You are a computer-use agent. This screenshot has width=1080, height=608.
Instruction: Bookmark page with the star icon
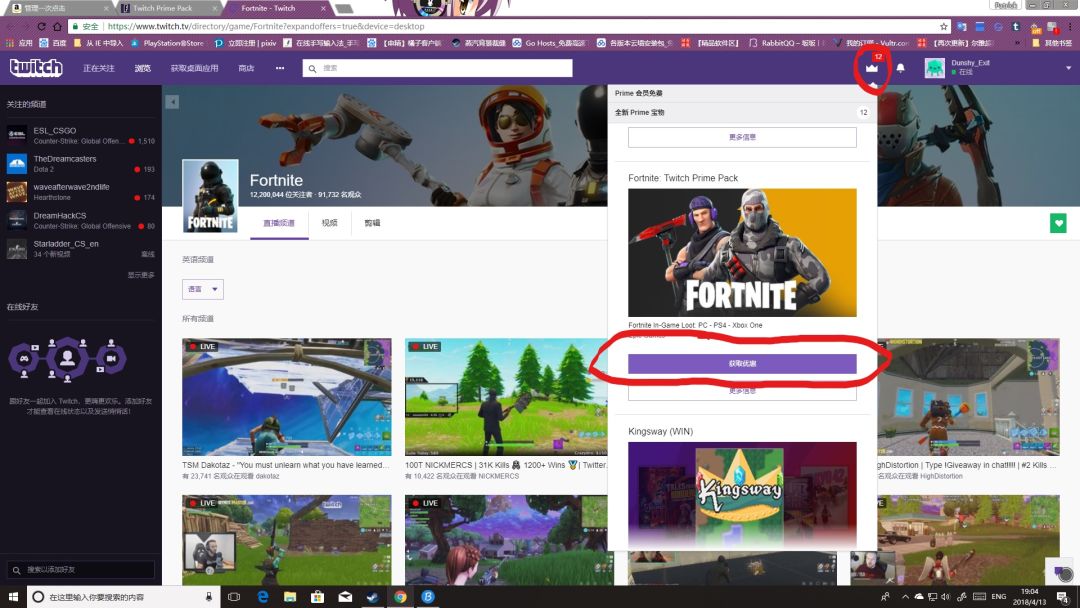tap(944, 26)
